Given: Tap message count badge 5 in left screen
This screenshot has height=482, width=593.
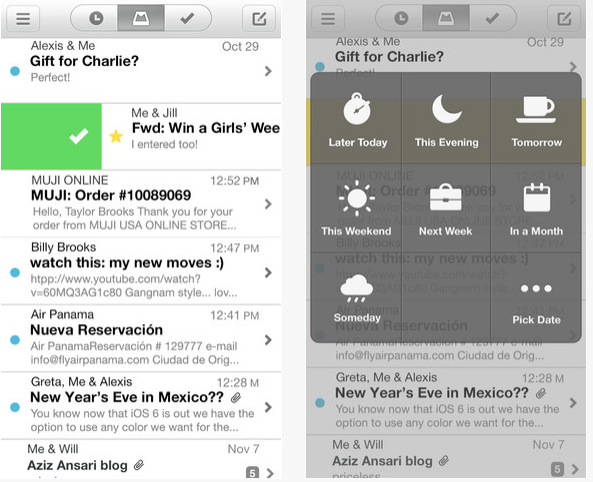Looking at the screenshot, I should 252,473.
